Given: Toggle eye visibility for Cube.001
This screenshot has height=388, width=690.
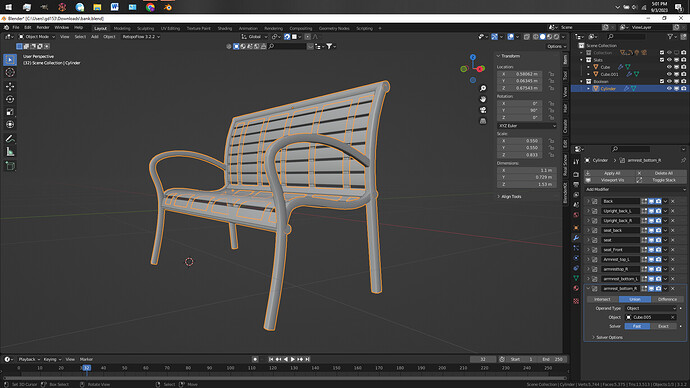Looking at the screenshot, I should click(669, 74).
